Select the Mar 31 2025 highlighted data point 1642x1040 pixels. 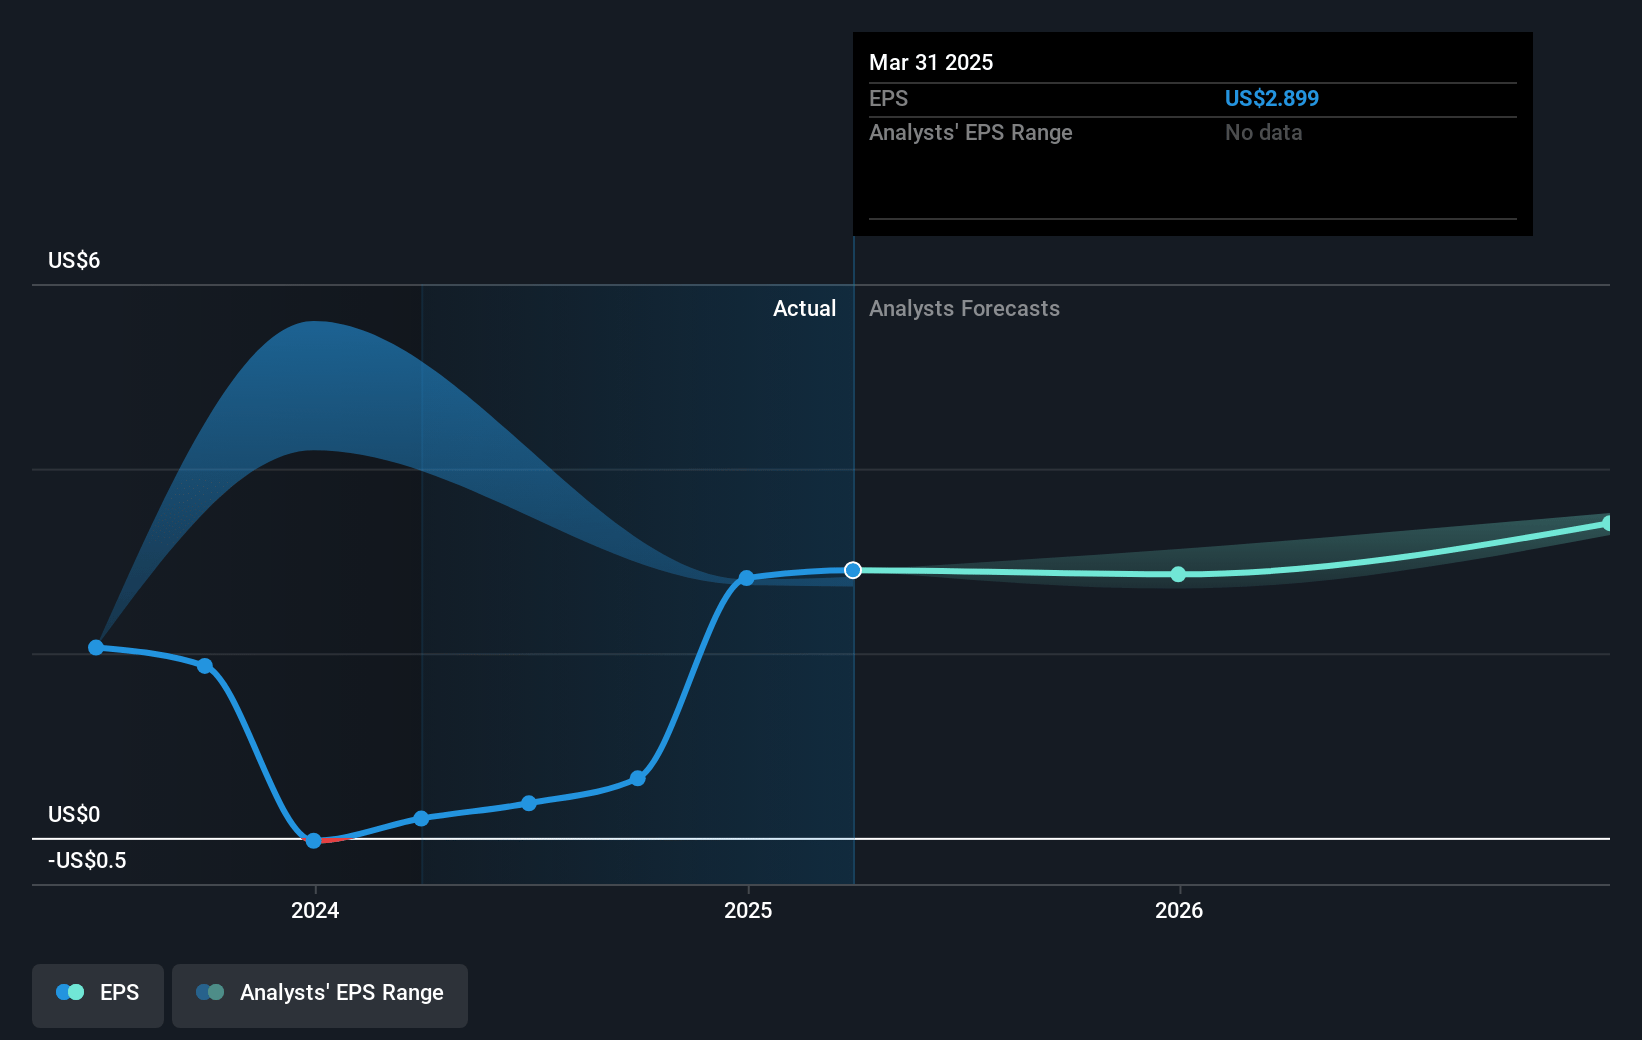[853, 570]
